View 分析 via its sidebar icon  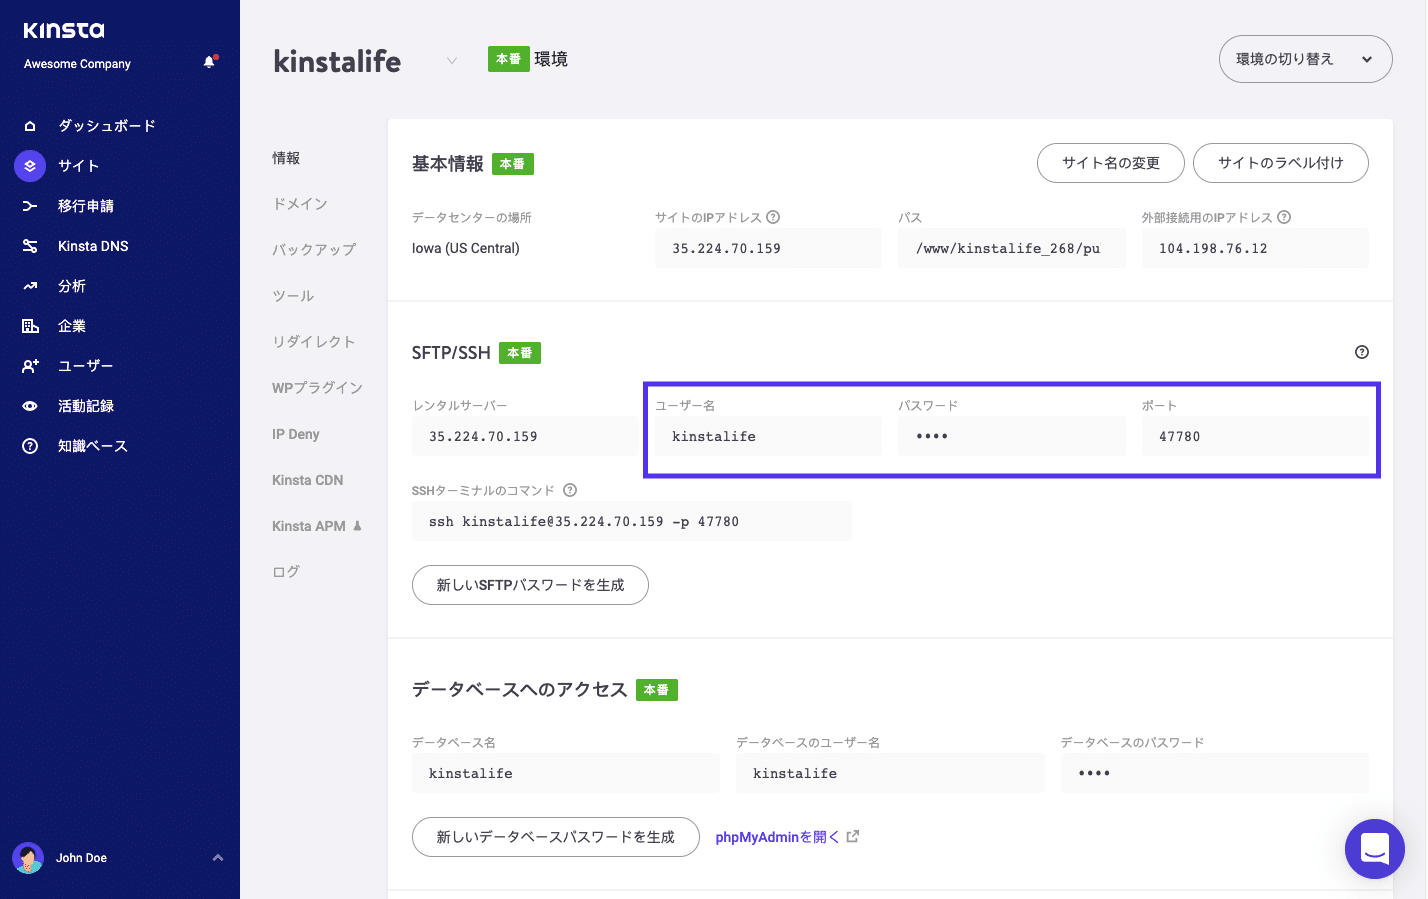click(29, 285)
